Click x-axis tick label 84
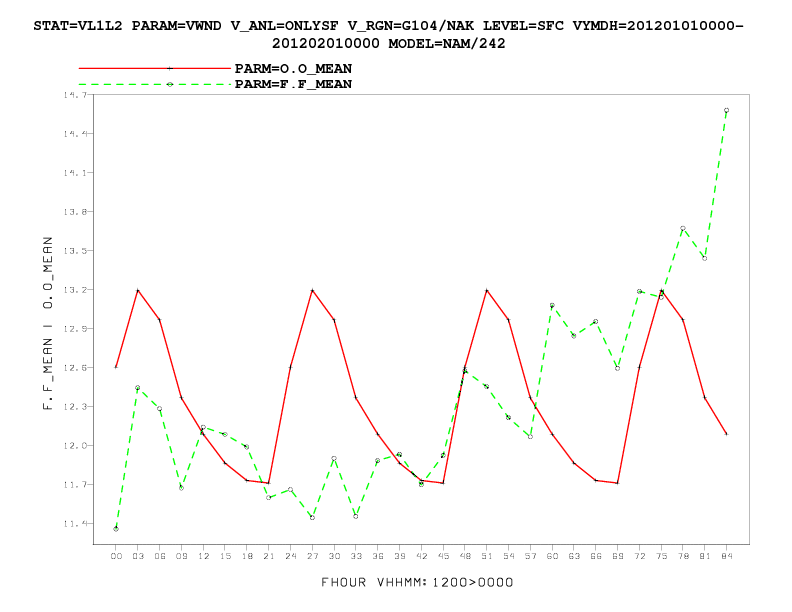792x612 pixels. [726, 556]
